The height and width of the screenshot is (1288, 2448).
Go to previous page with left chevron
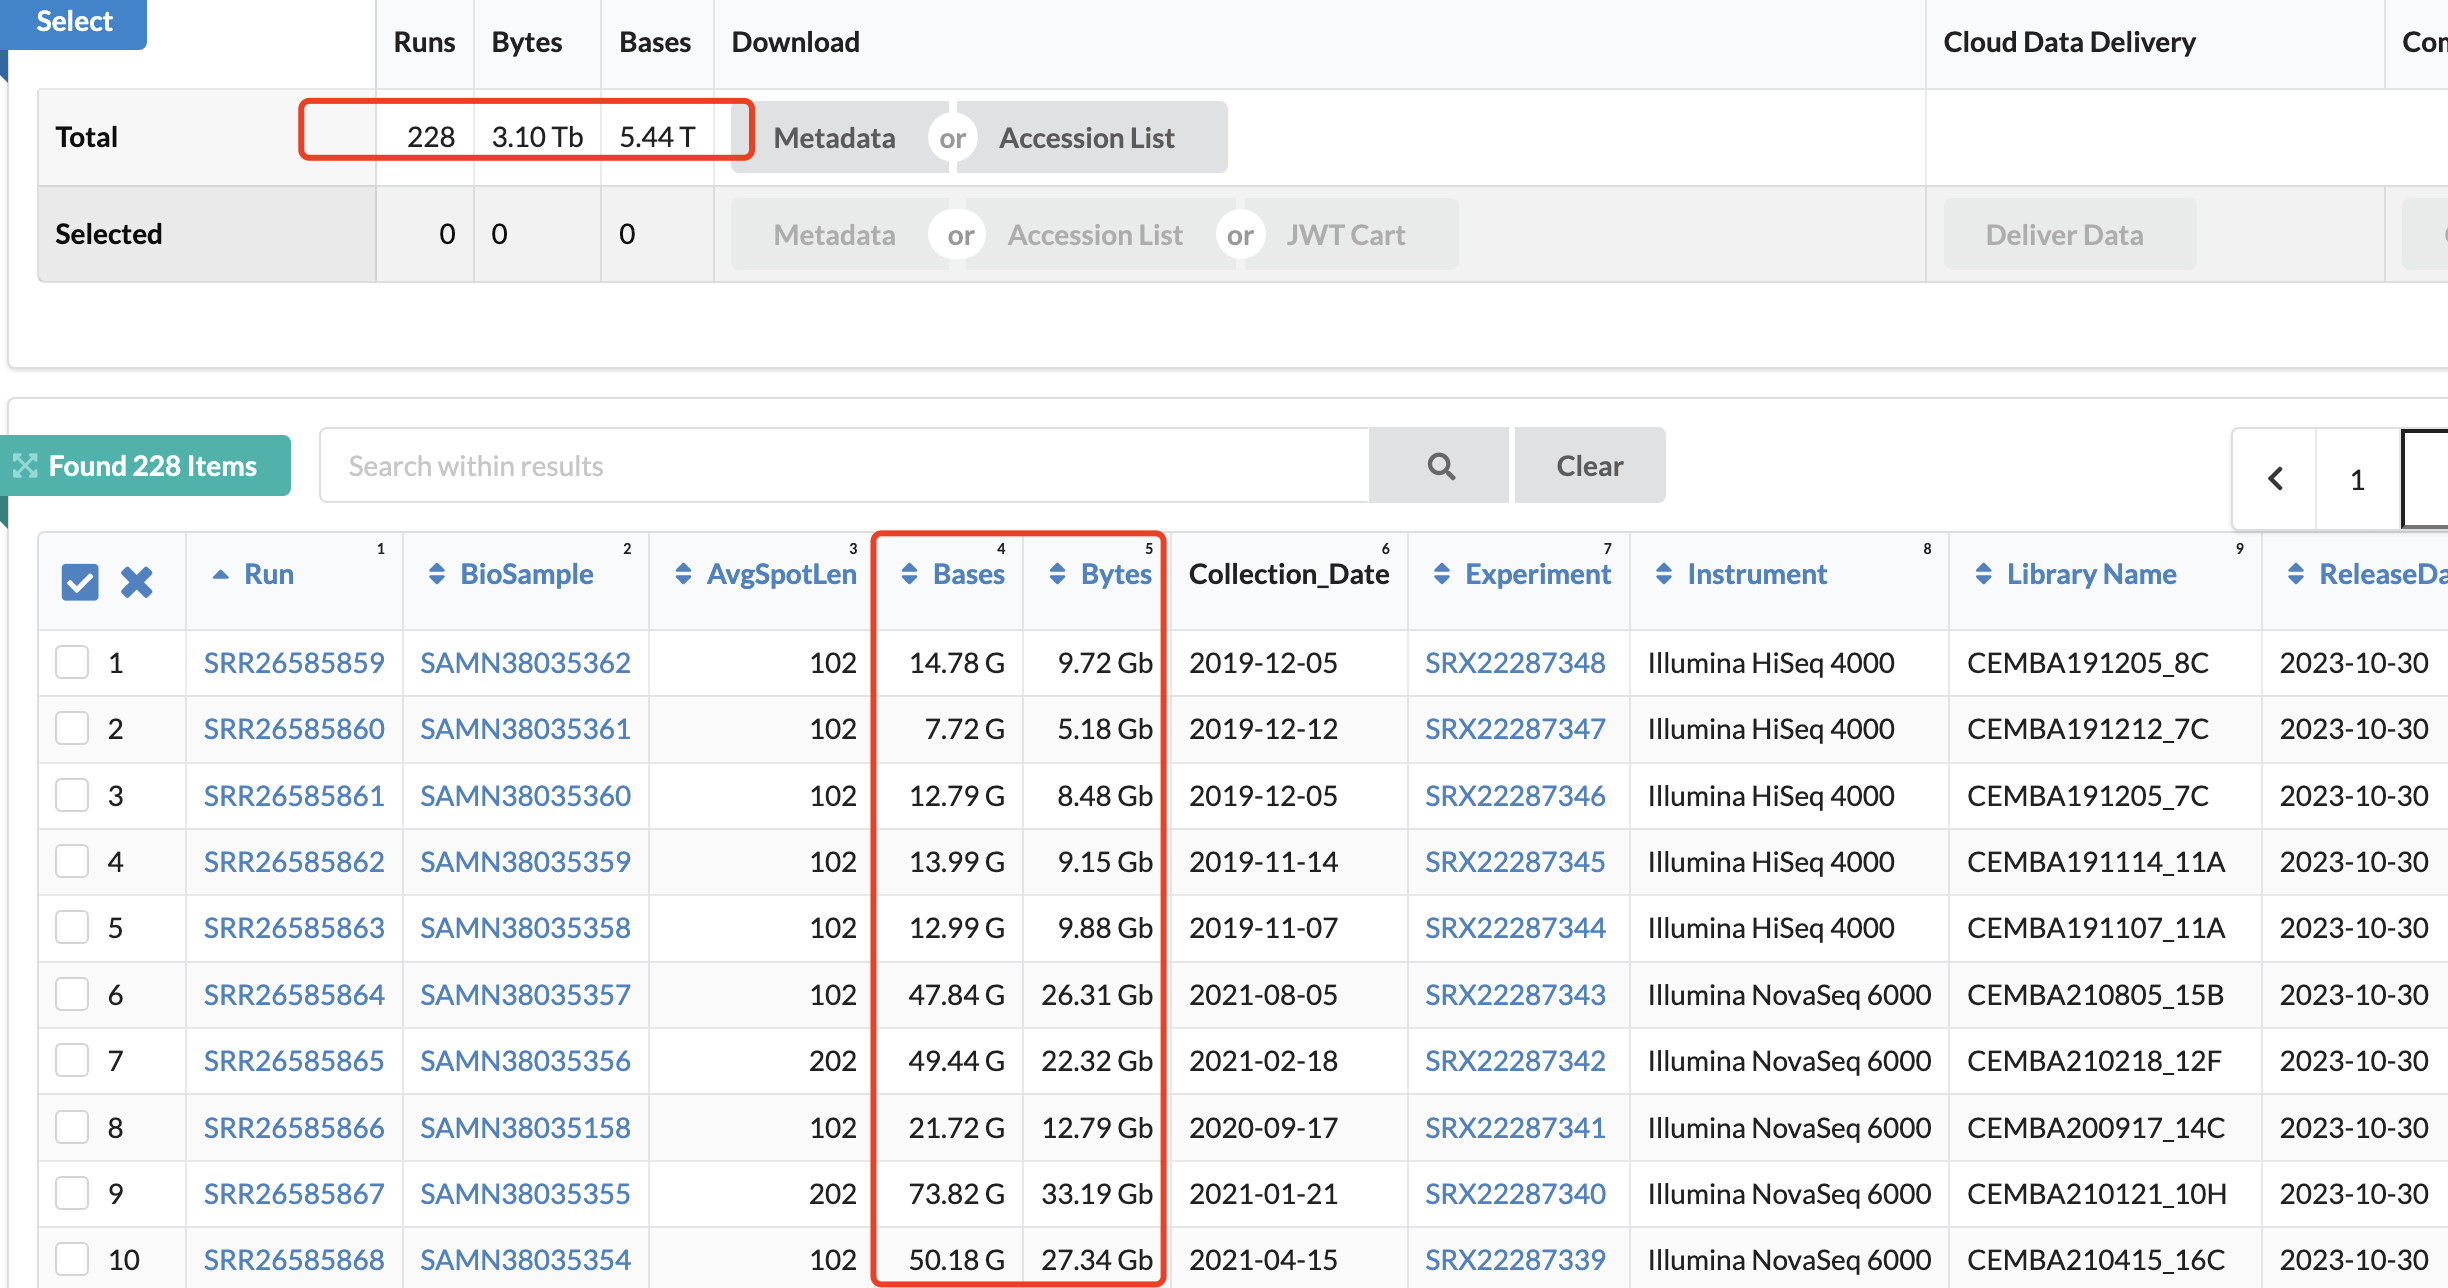pyautogui.click(x=2275, y=479)
